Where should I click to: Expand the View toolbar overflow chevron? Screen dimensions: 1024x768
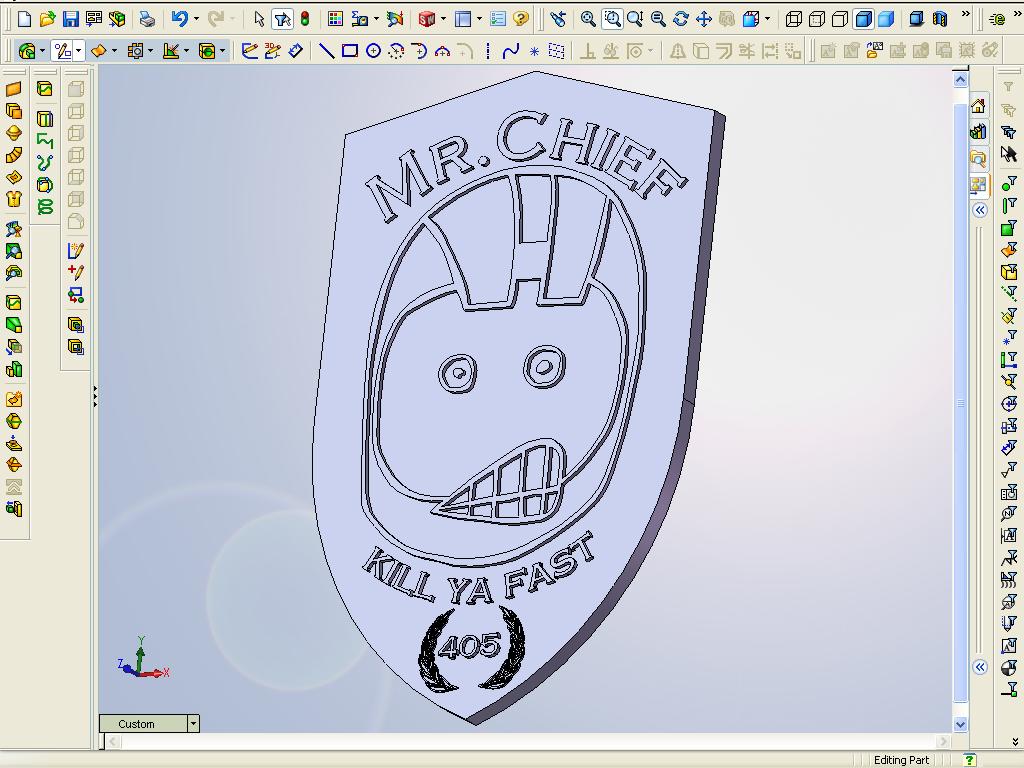(x=966, y=14)
